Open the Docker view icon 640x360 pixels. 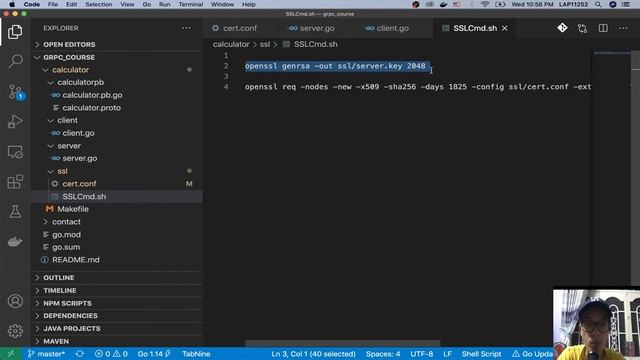click(x=15, y=242)
